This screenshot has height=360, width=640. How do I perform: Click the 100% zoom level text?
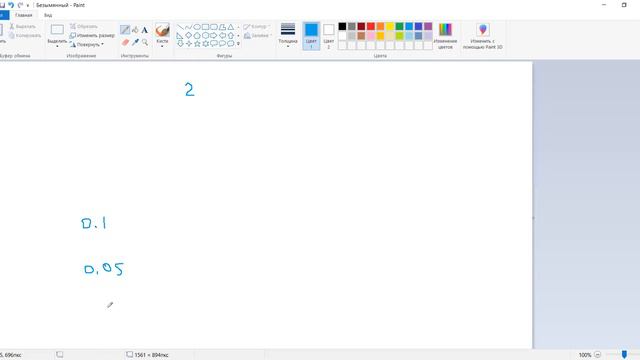pos(585,355)
